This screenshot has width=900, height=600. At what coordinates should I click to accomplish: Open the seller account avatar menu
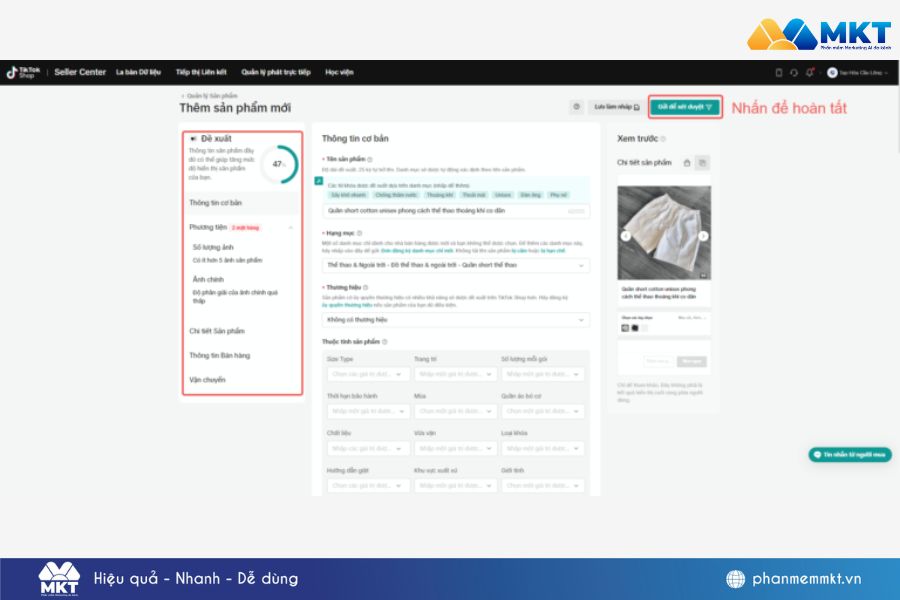(857, 73)
